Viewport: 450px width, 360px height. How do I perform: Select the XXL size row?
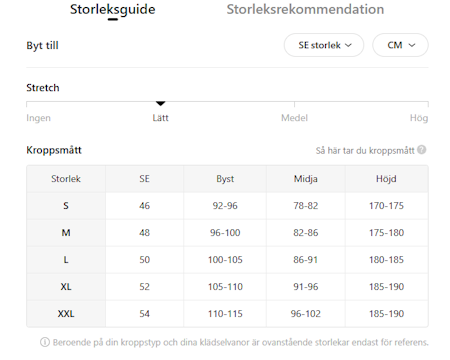227,314
